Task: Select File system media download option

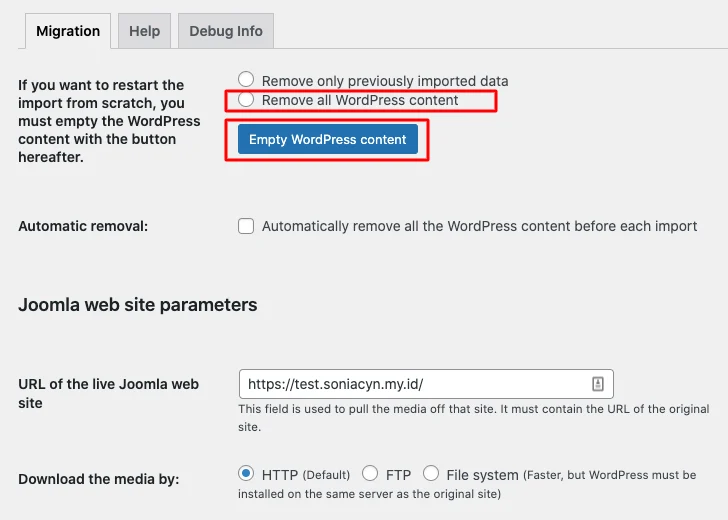Action: pyautogui.click(x=431, y=474)
